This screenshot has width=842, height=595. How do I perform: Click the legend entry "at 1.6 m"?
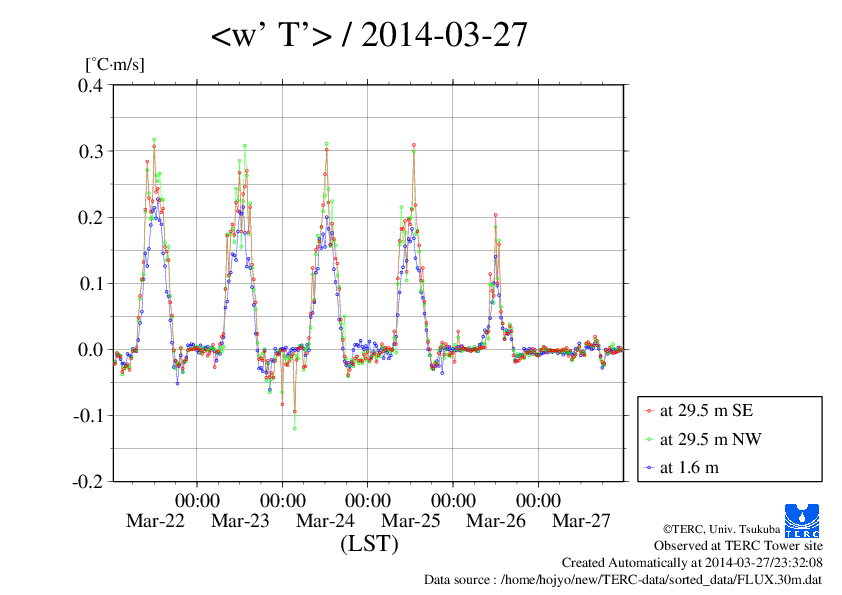pyautogui.click(x=689, y=468)
